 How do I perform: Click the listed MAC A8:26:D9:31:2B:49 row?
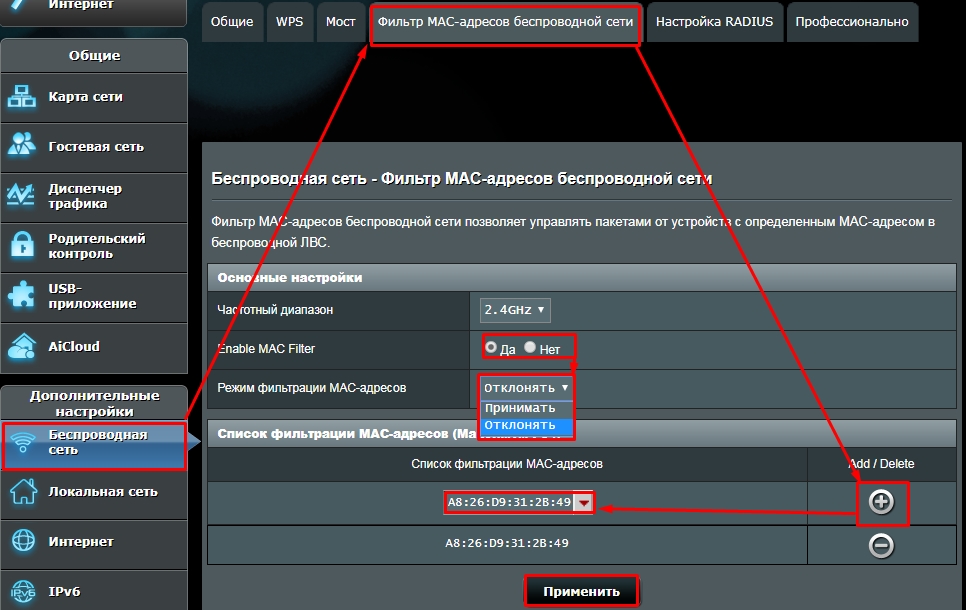tap(507, 543)
